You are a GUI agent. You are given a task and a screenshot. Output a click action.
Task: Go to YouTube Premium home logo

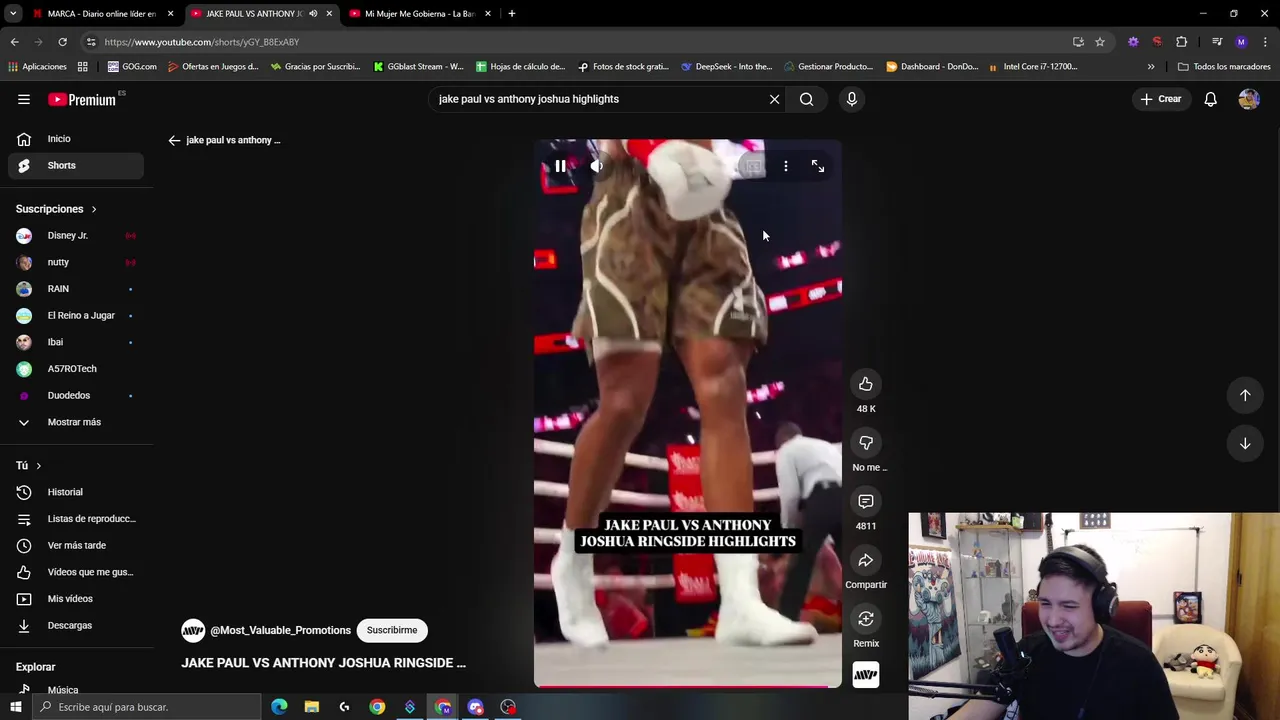[x=82, y=99]
